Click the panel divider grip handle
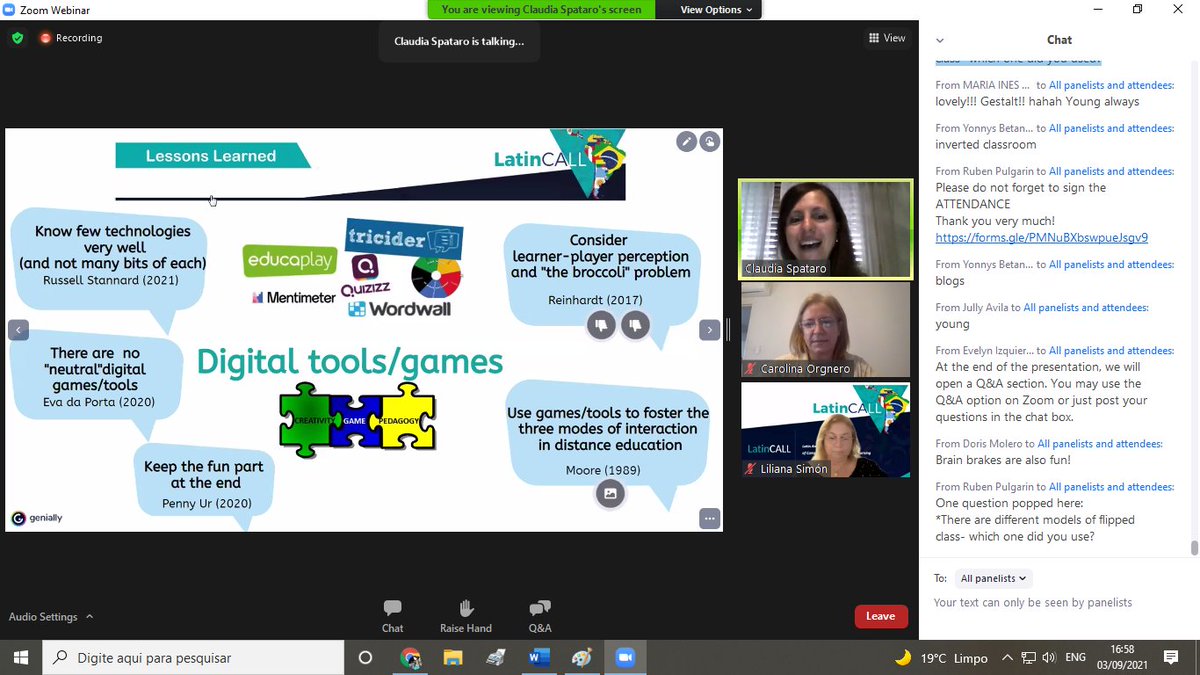The image size is (1200, 675). (x=729, y=329)
